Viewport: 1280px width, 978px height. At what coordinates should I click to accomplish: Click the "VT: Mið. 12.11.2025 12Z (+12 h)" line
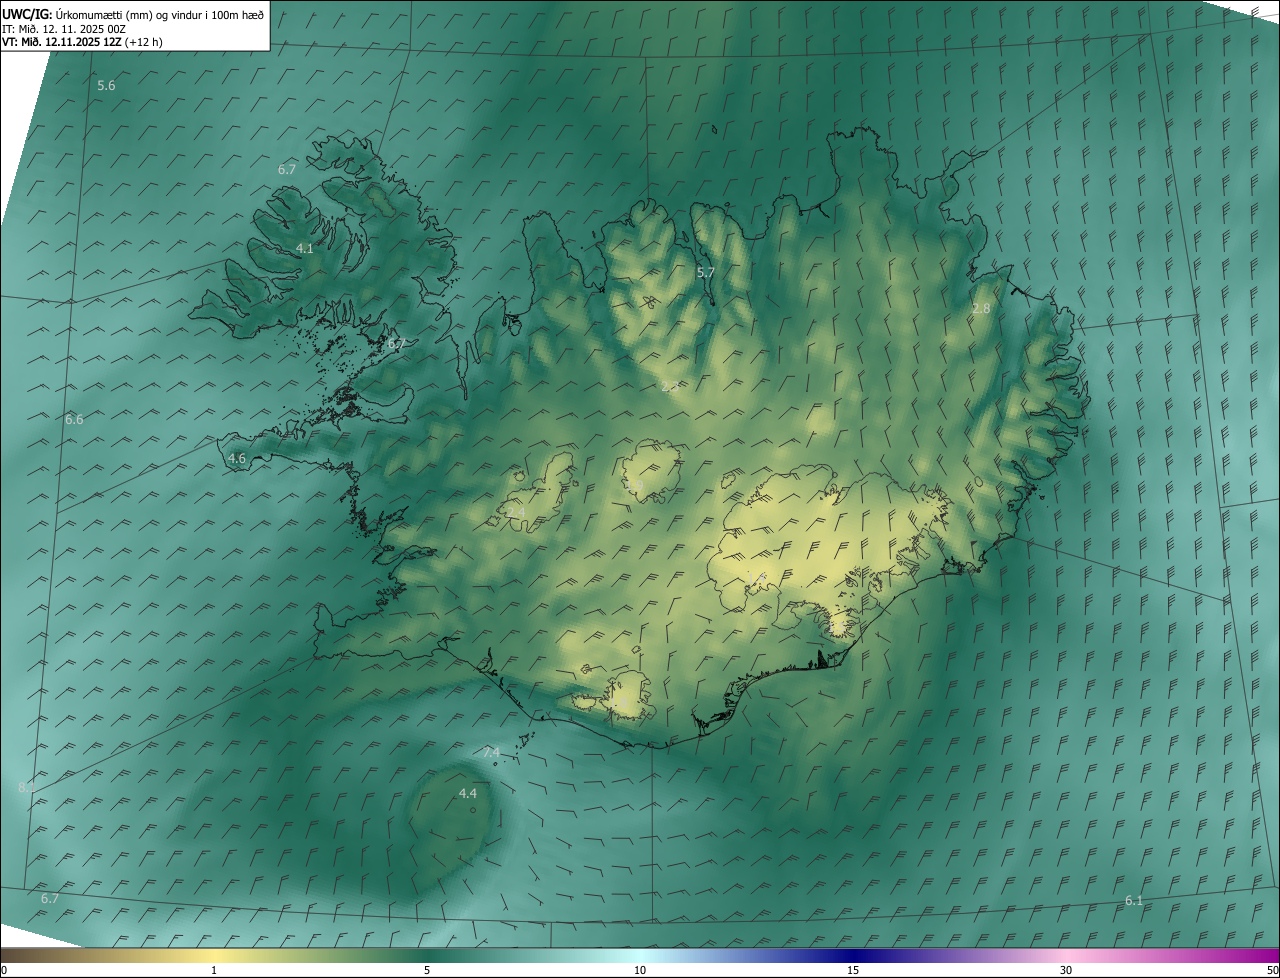(82, 42)
